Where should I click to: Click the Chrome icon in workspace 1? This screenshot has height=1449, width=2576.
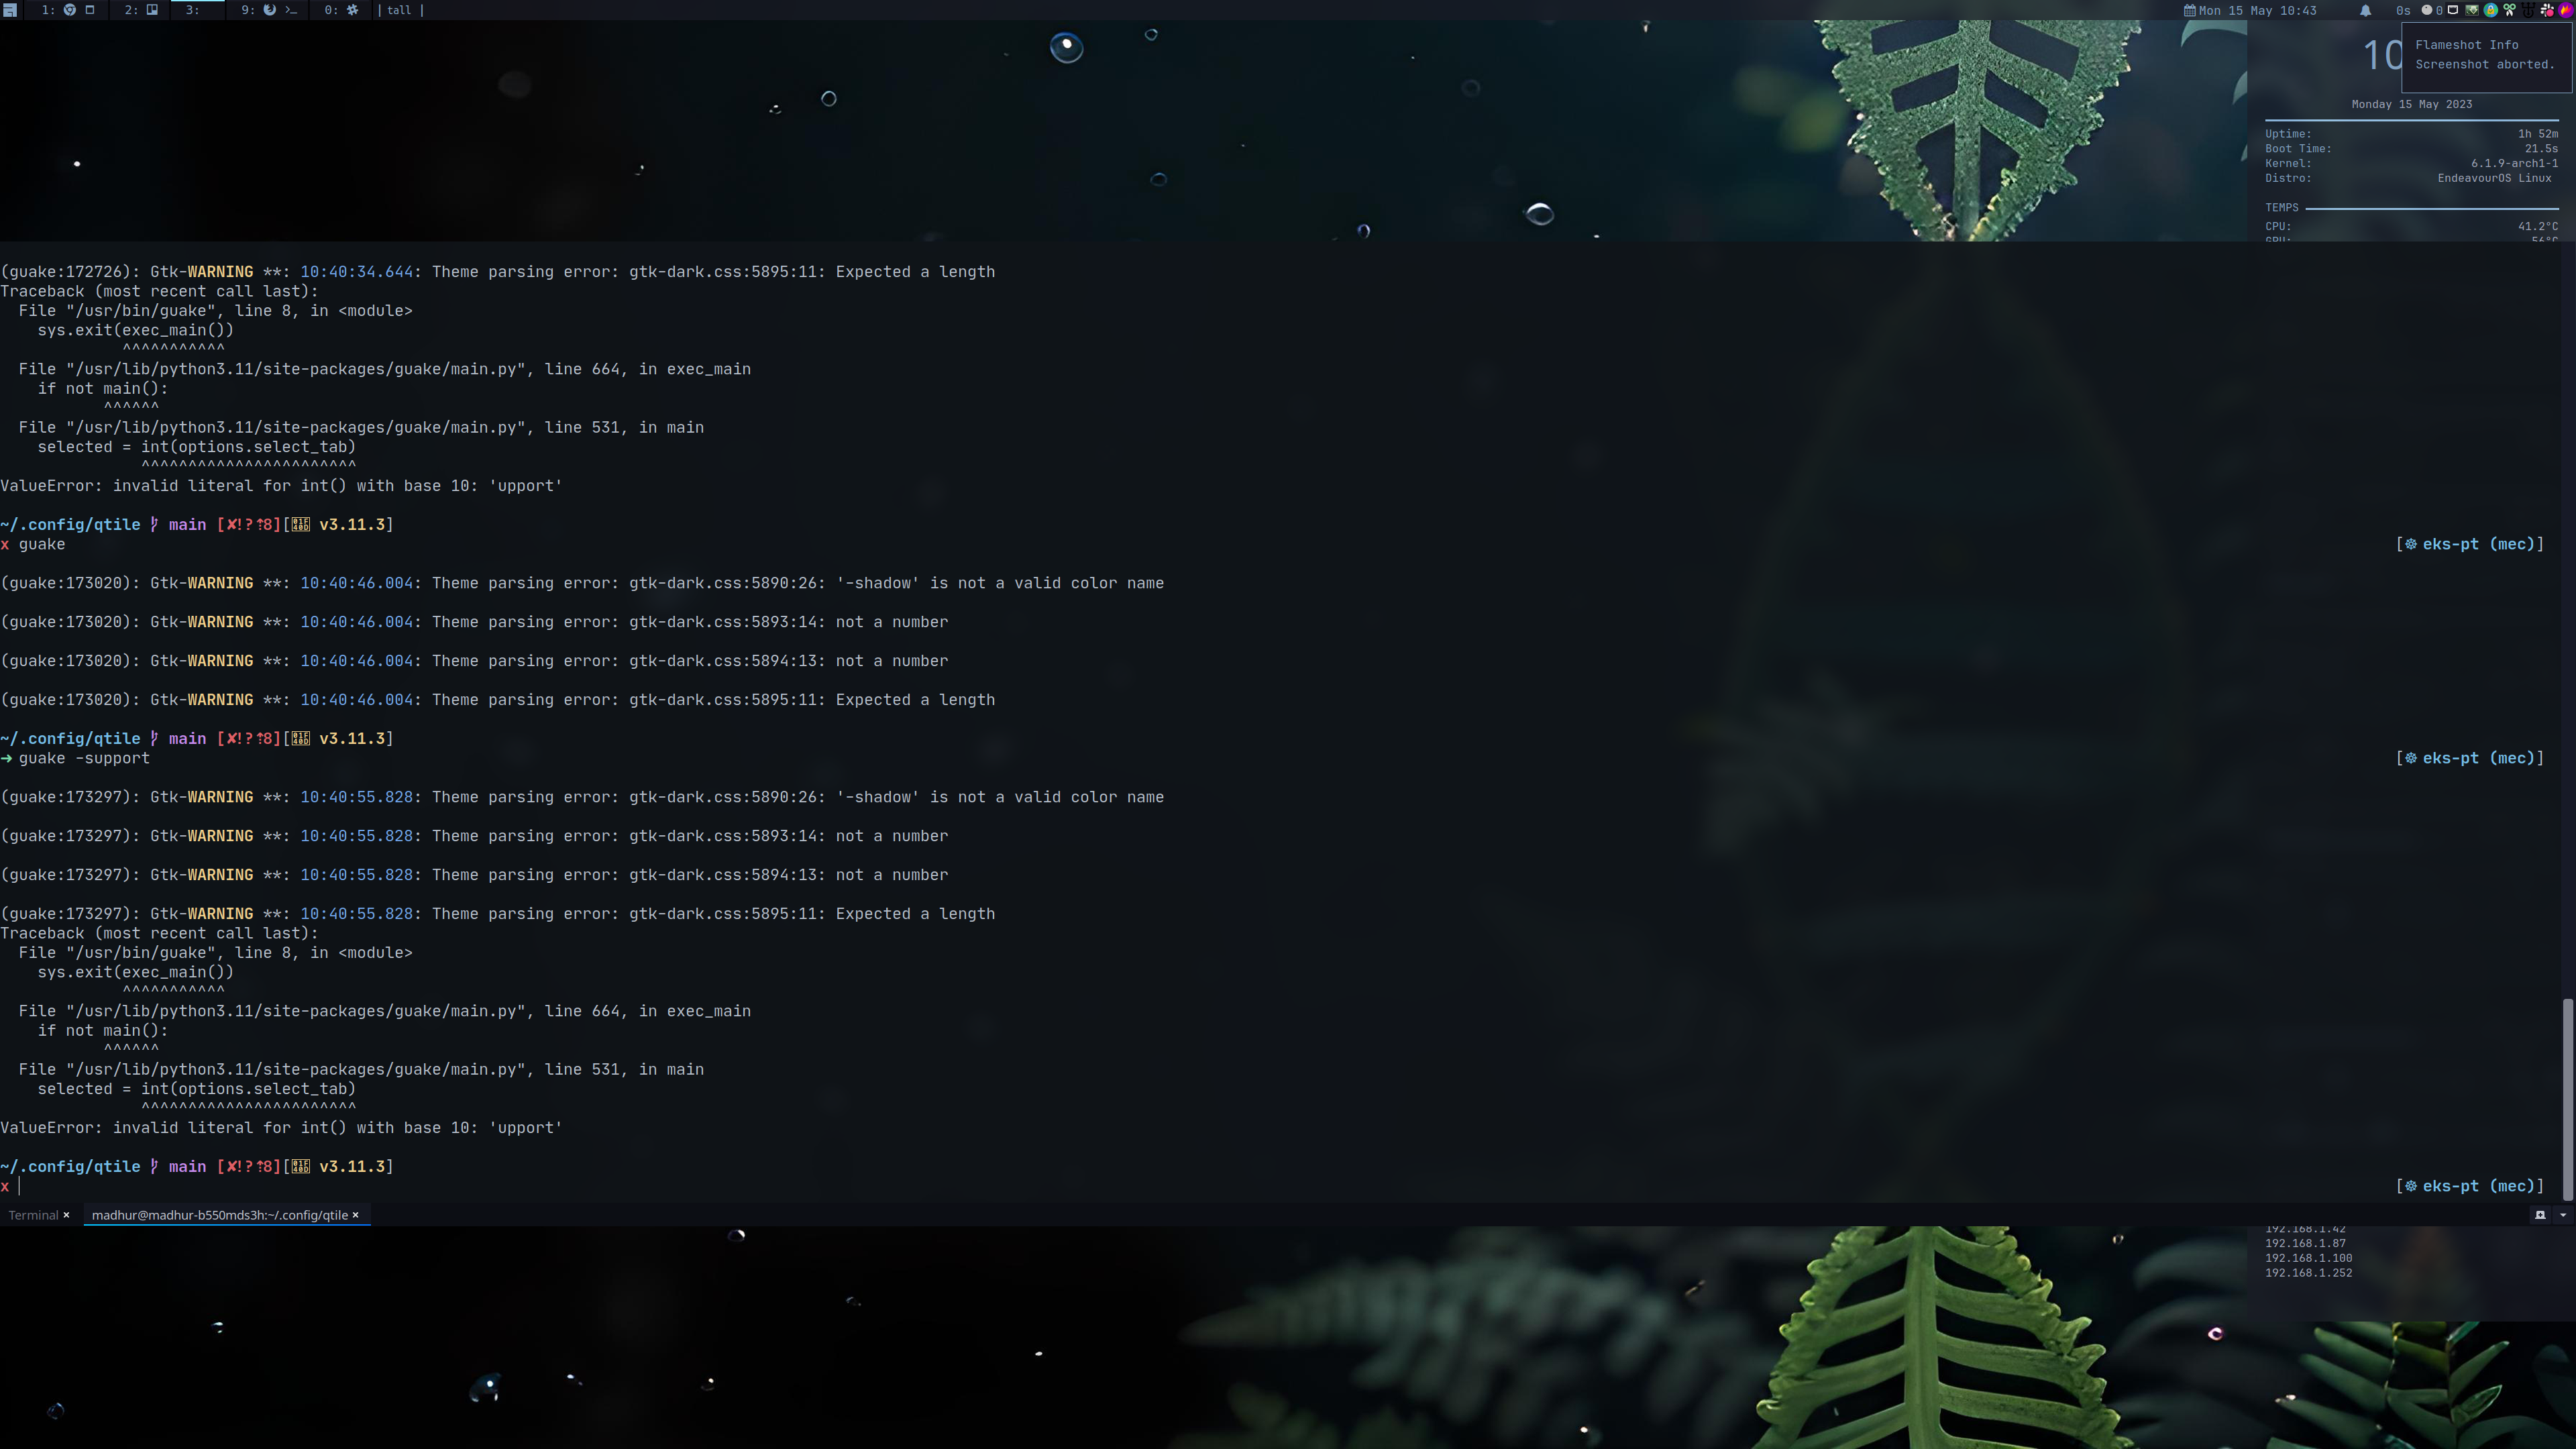pyautogui.click(x=70, y=10)
